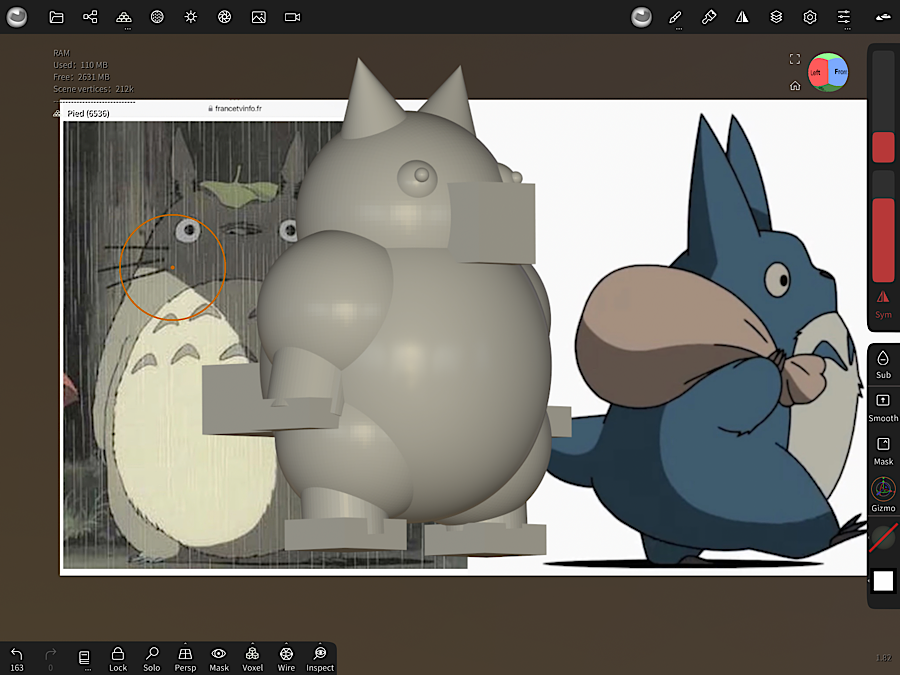Toggle the Sym symmetry button
The width and height of the screenshot is (900, 675).
[883, 305]
